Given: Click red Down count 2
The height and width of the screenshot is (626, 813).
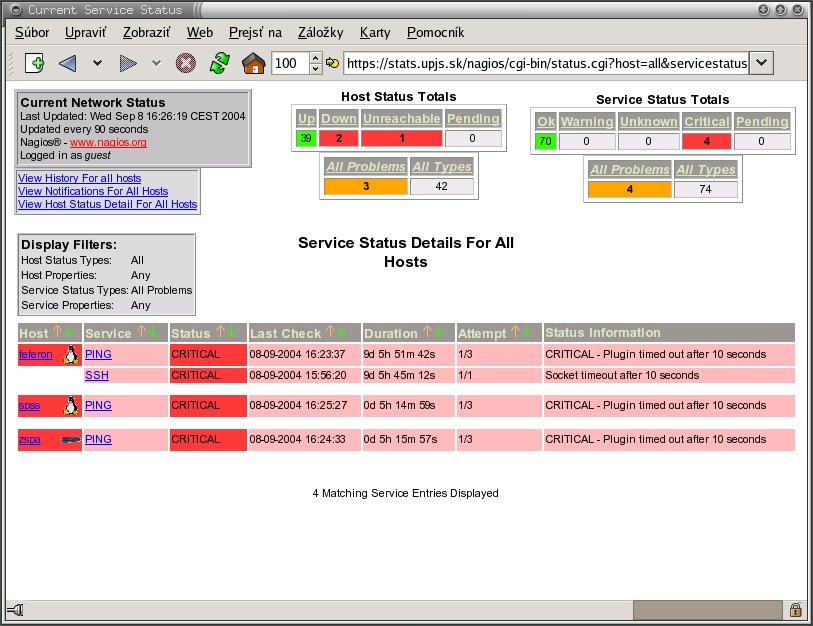Looking at the screenshot, I should pyautogui.click(x=339, y=138).
